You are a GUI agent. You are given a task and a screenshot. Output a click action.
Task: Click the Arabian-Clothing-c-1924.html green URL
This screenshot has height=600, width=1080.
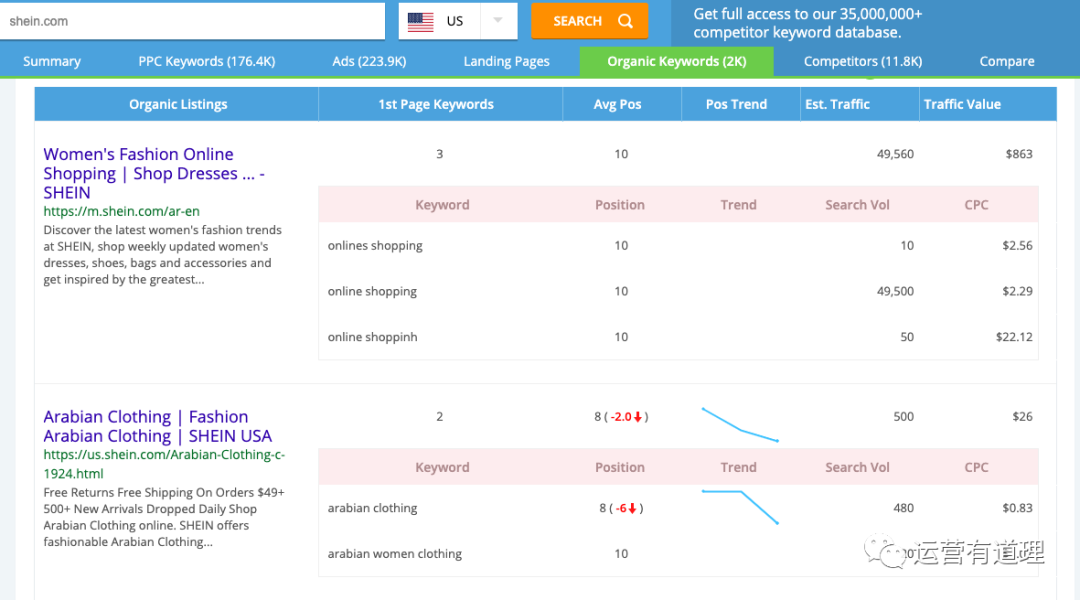[164, 463]
